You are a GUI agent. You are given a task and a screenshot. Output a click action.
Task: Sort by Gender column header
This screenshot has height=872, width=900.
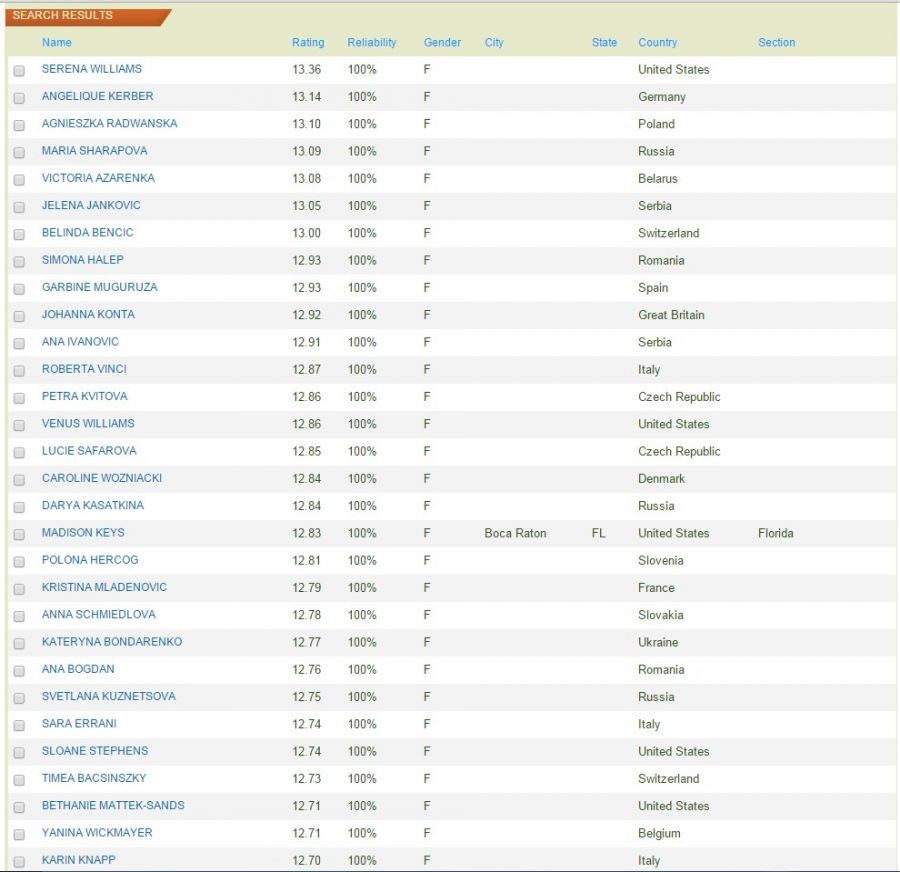(x=442, y=42)
